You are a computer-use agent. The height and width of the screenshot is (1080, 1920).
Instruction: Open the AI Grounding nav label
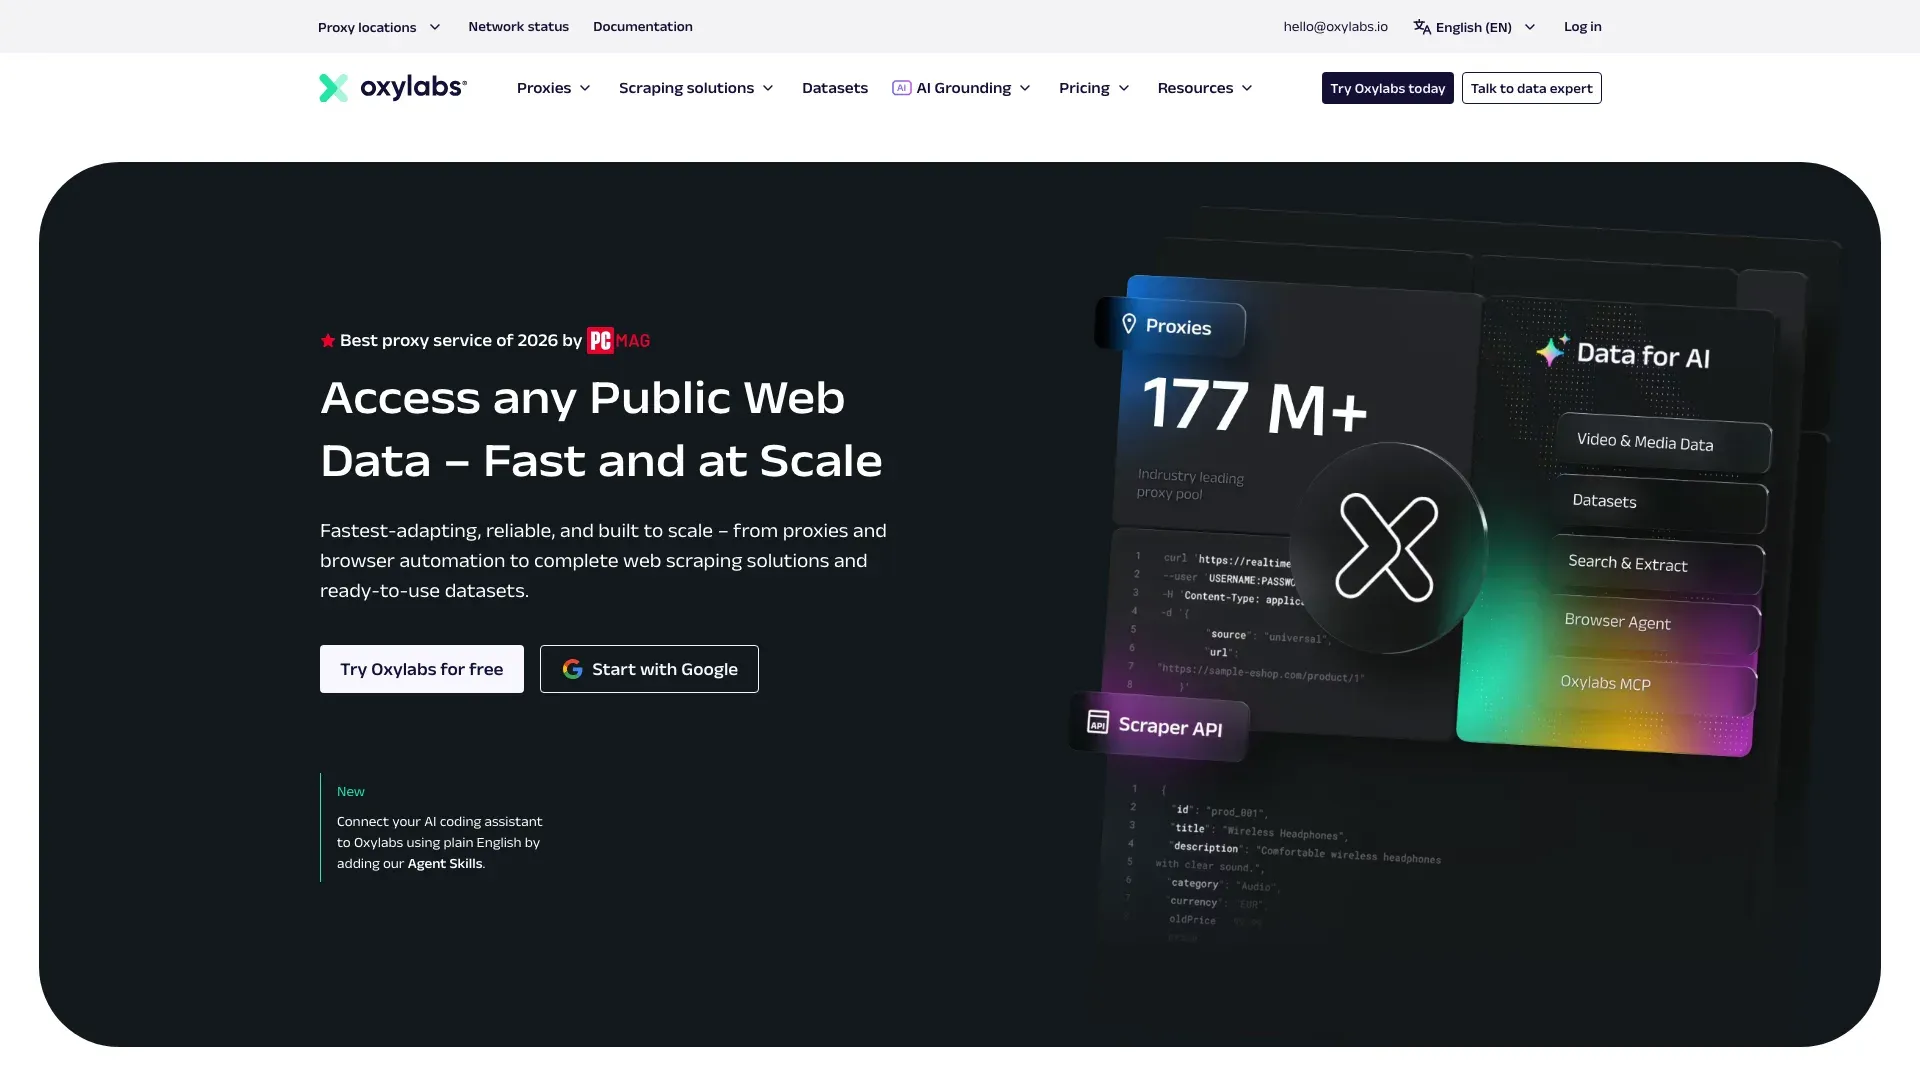[964, 88]
